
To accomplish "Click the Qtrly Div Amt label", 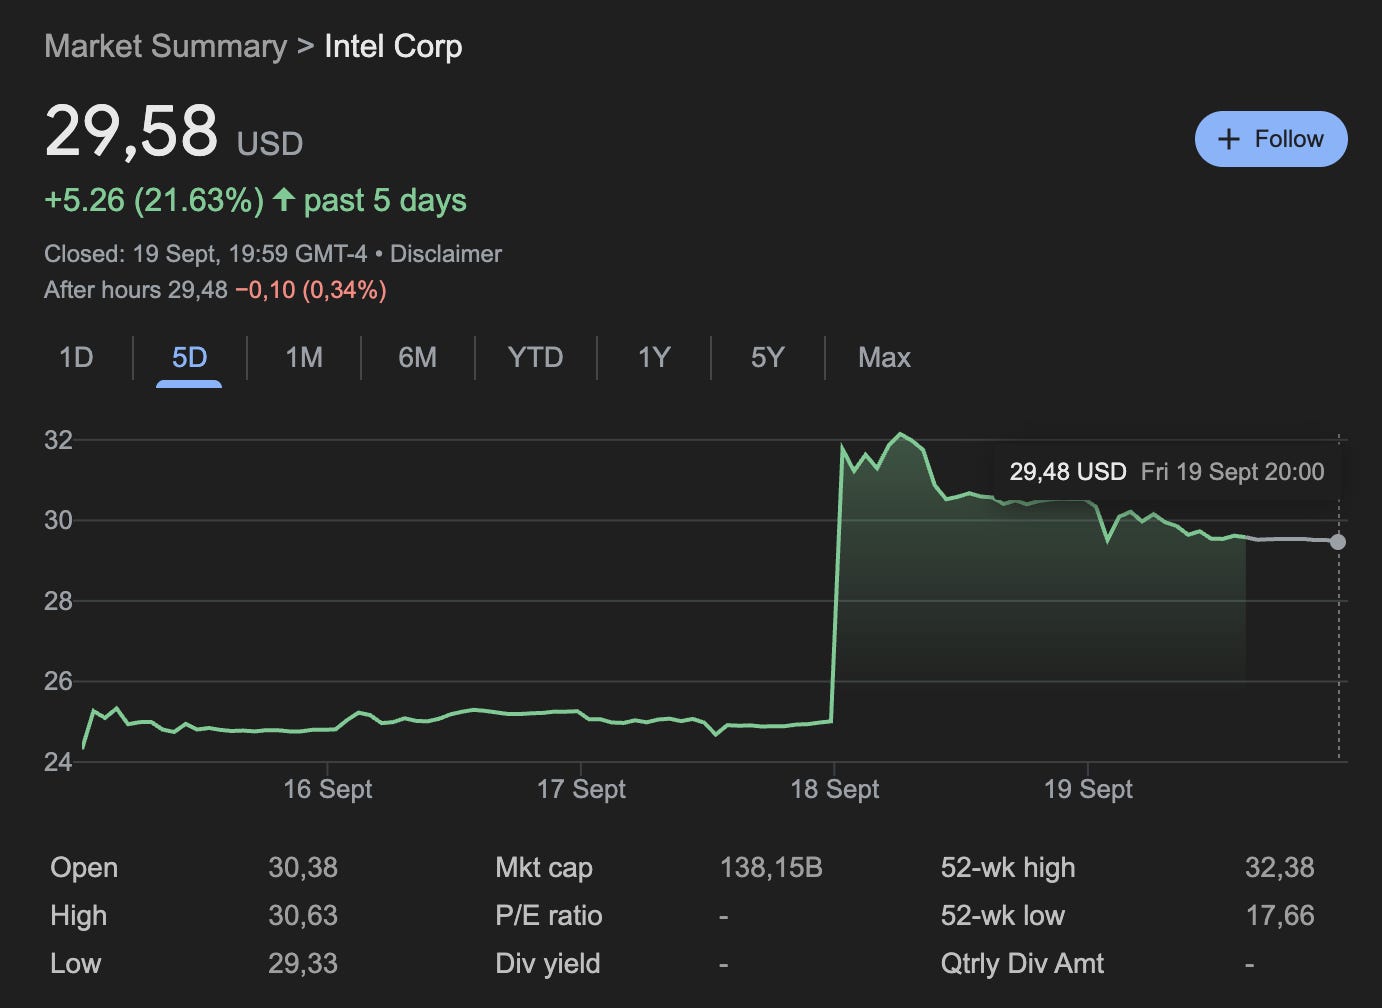I will 1022,963.
